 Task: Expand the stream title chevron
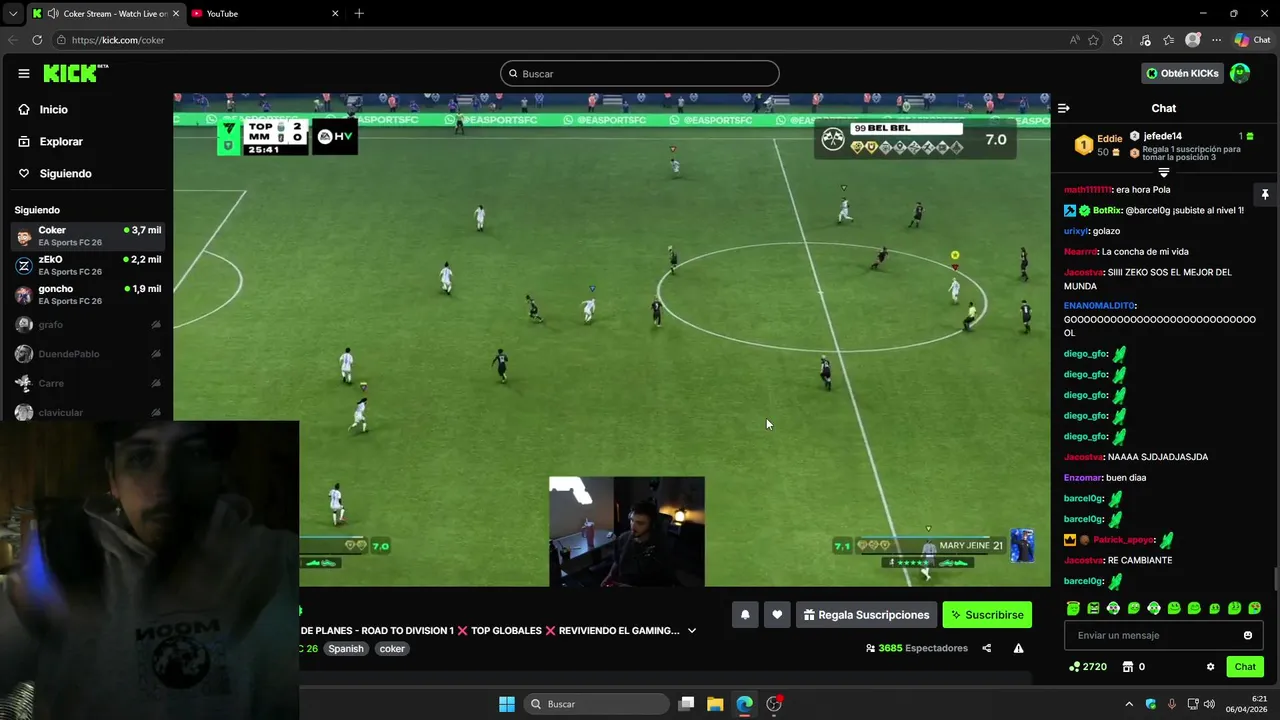click(x=692, y=631)
